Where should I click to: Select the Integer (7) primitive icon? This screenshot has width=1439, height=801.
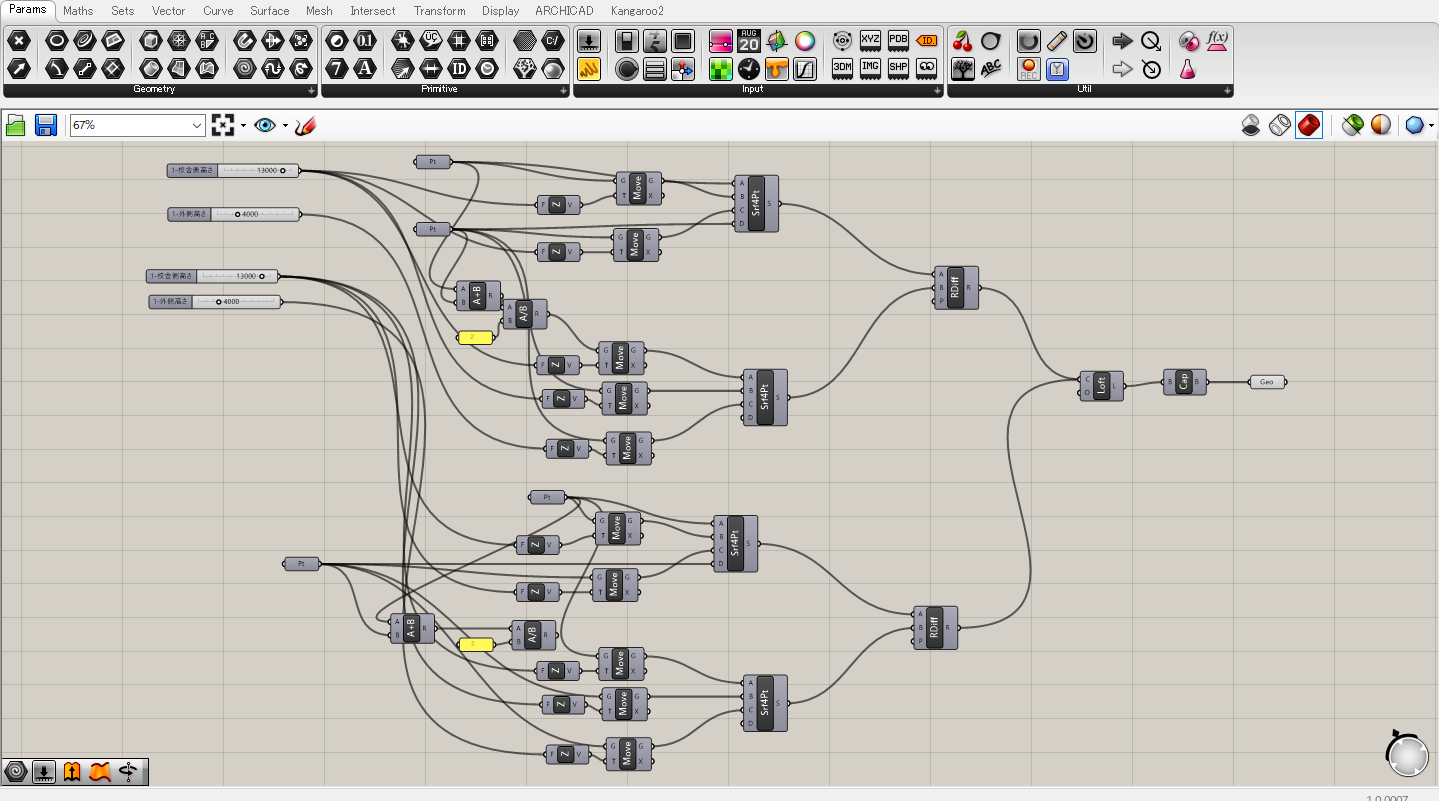337,69
